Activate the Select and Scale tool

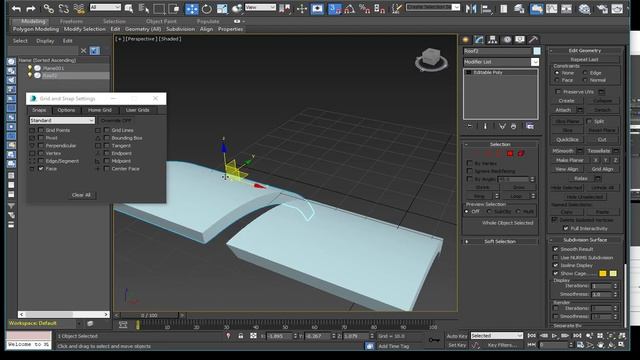(222, 9)
